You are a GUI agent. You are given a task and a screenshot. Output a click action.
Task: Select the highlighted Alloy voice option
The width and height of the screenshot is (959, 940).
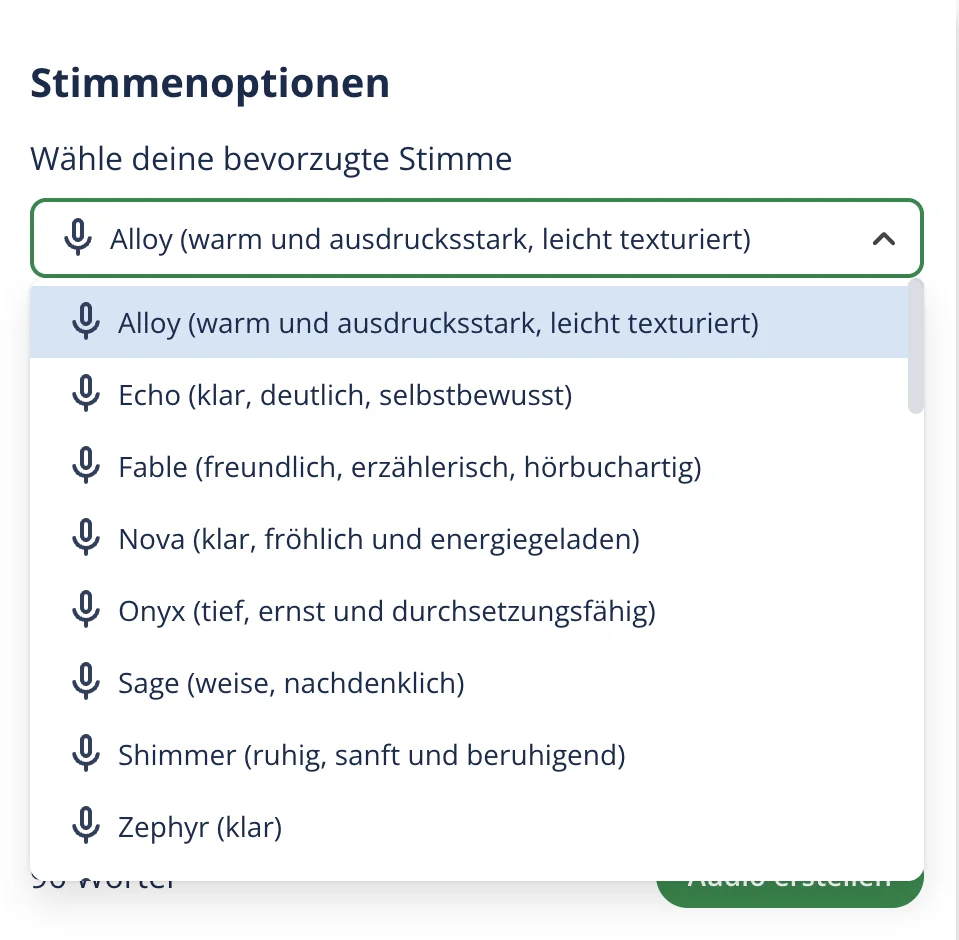coord(438,323)
